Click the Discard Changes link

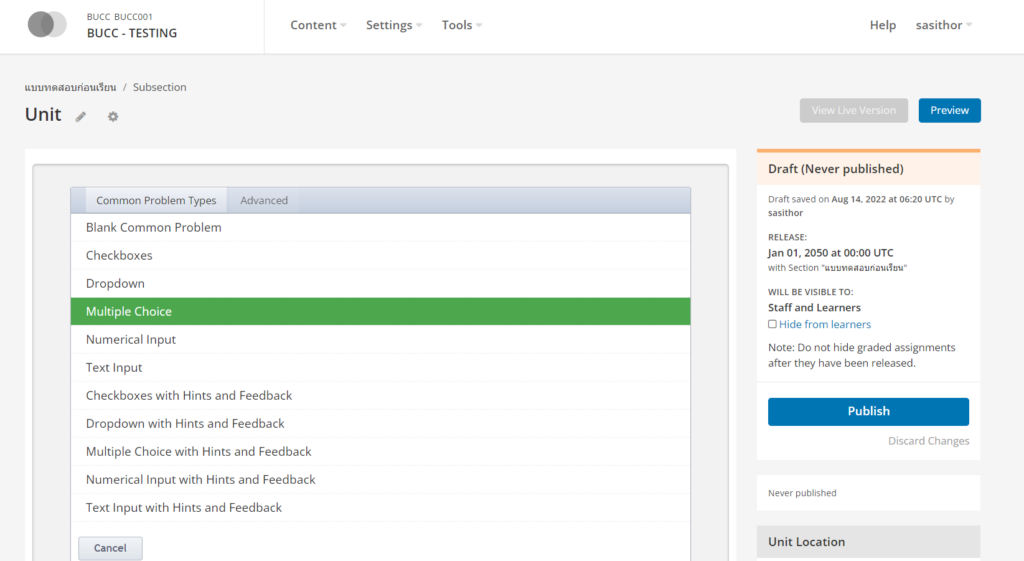928,441
